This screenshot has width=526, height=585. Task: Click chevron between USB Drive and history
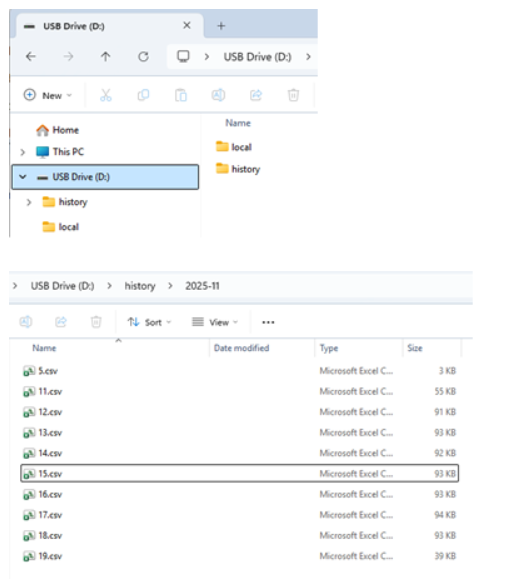[x=109, y=286]
